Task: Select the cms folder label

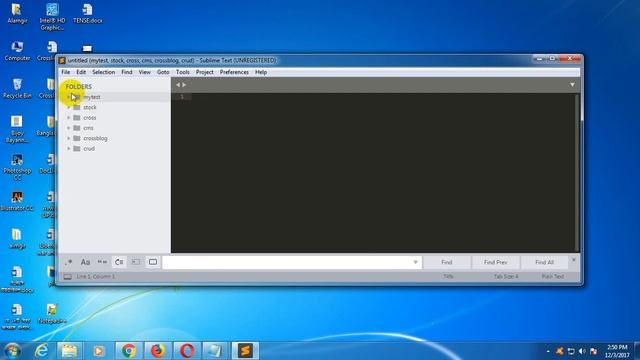Action: tap(88, 128)
